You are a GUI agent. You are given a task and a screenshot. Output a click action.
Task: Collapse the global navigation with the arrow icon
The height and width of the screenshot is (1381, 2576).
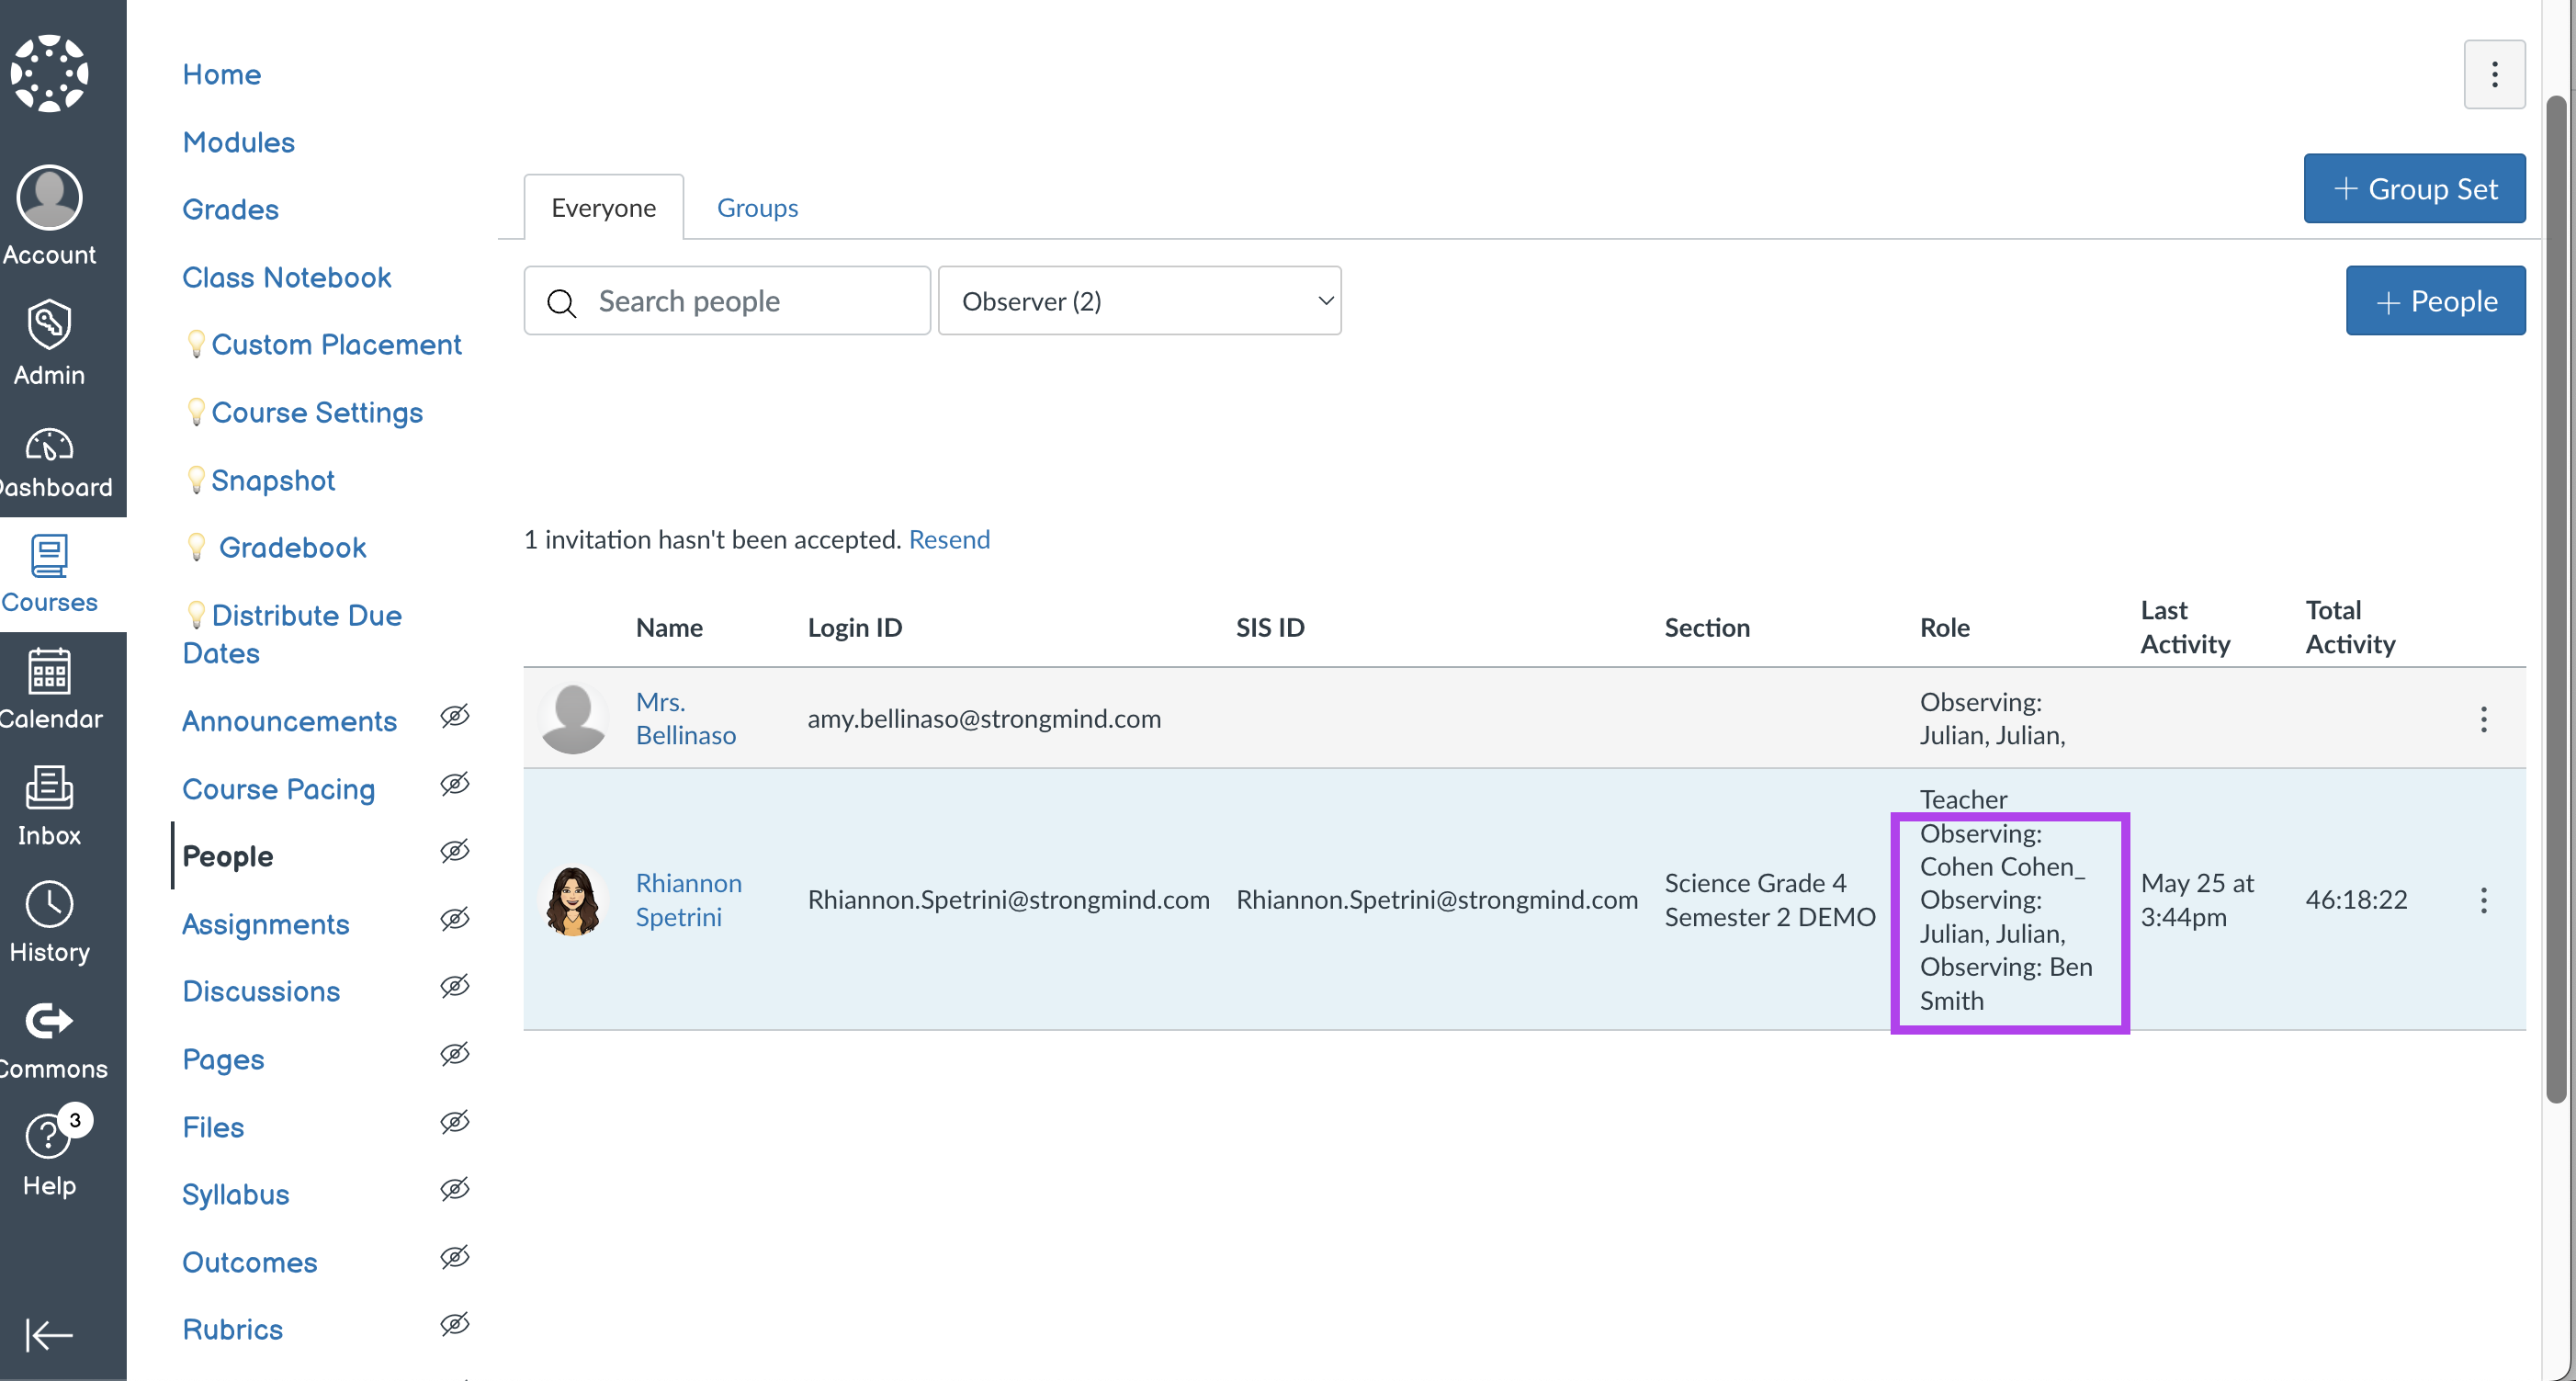[x=48, y=1334]
